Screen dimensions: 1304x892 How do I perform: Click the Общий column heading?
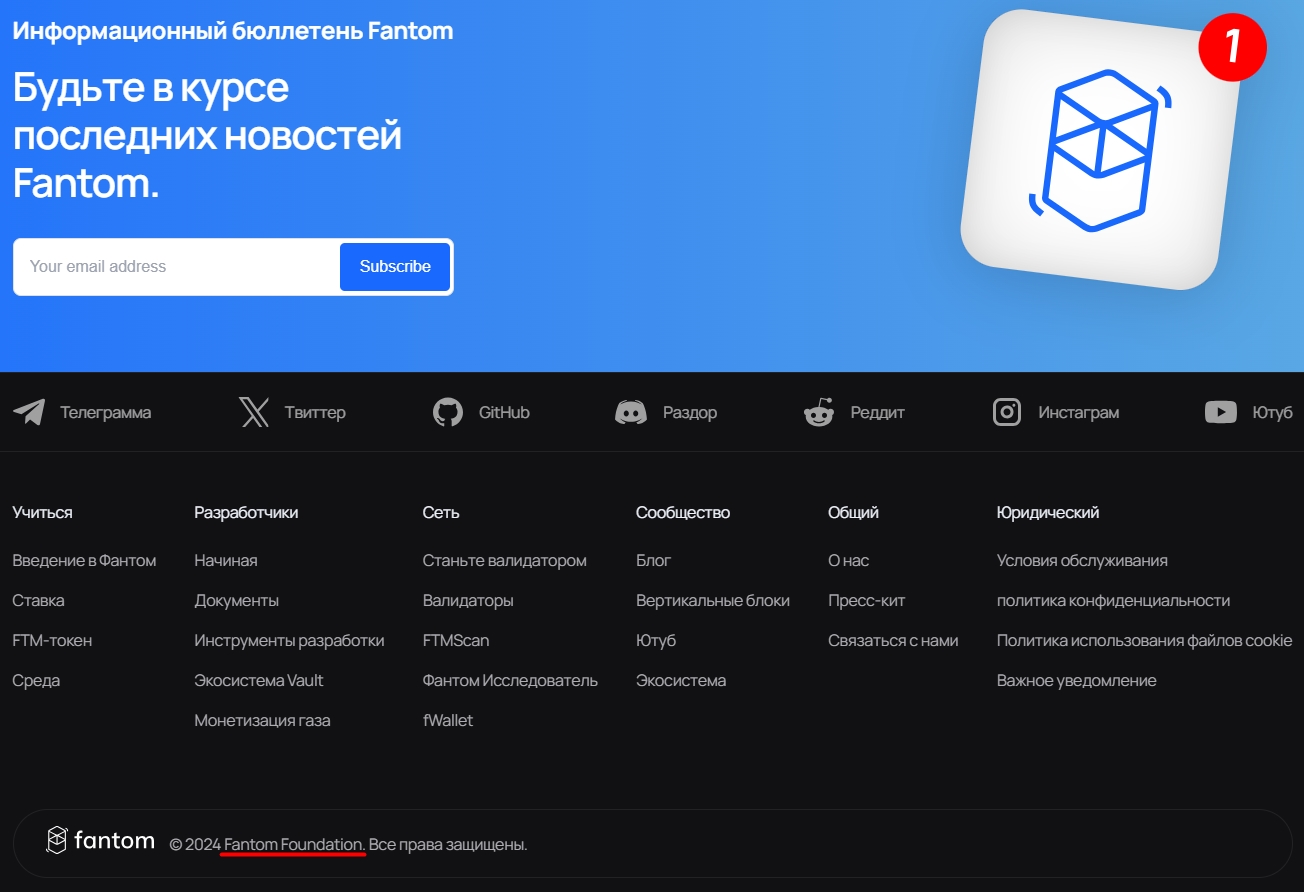pos(853,513)
